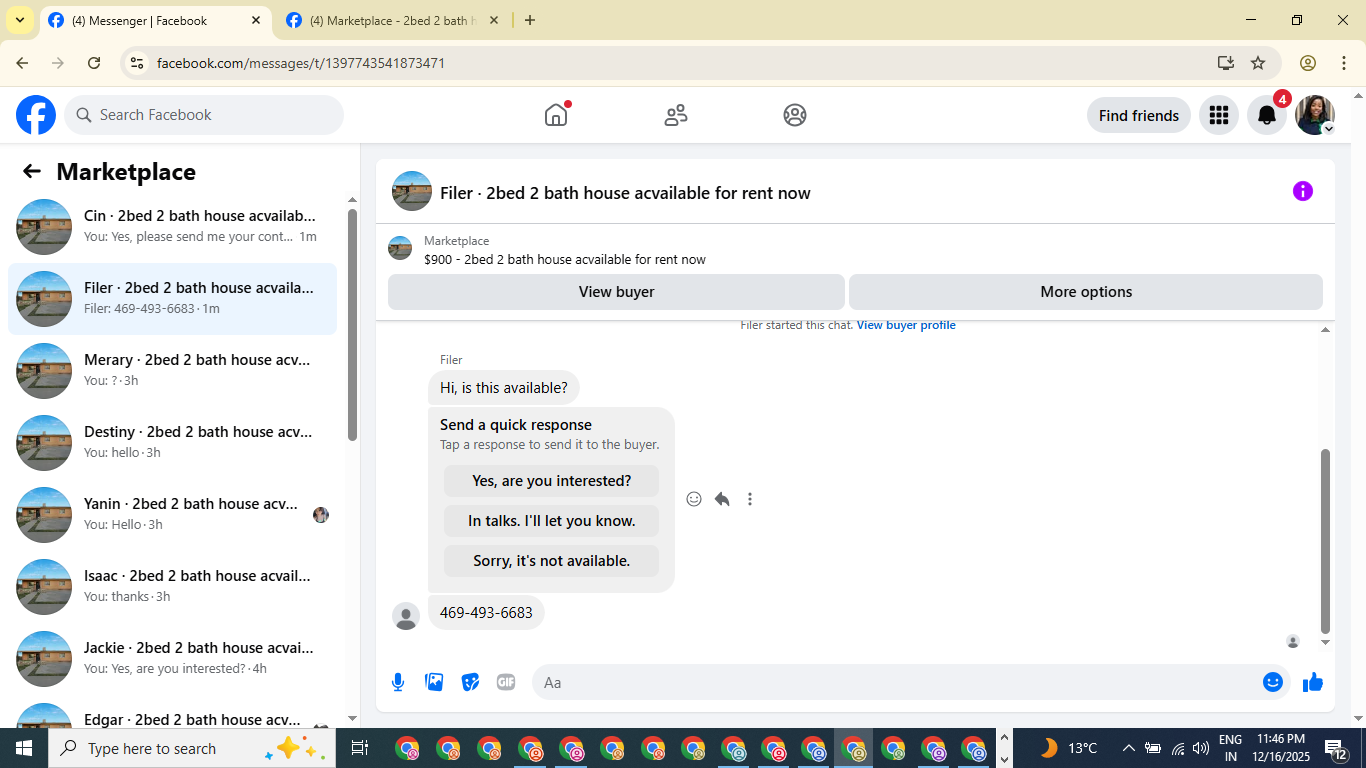This screenshot has height=768, width=1366.
Task: View site information icon in address bar
Action: 137,63
